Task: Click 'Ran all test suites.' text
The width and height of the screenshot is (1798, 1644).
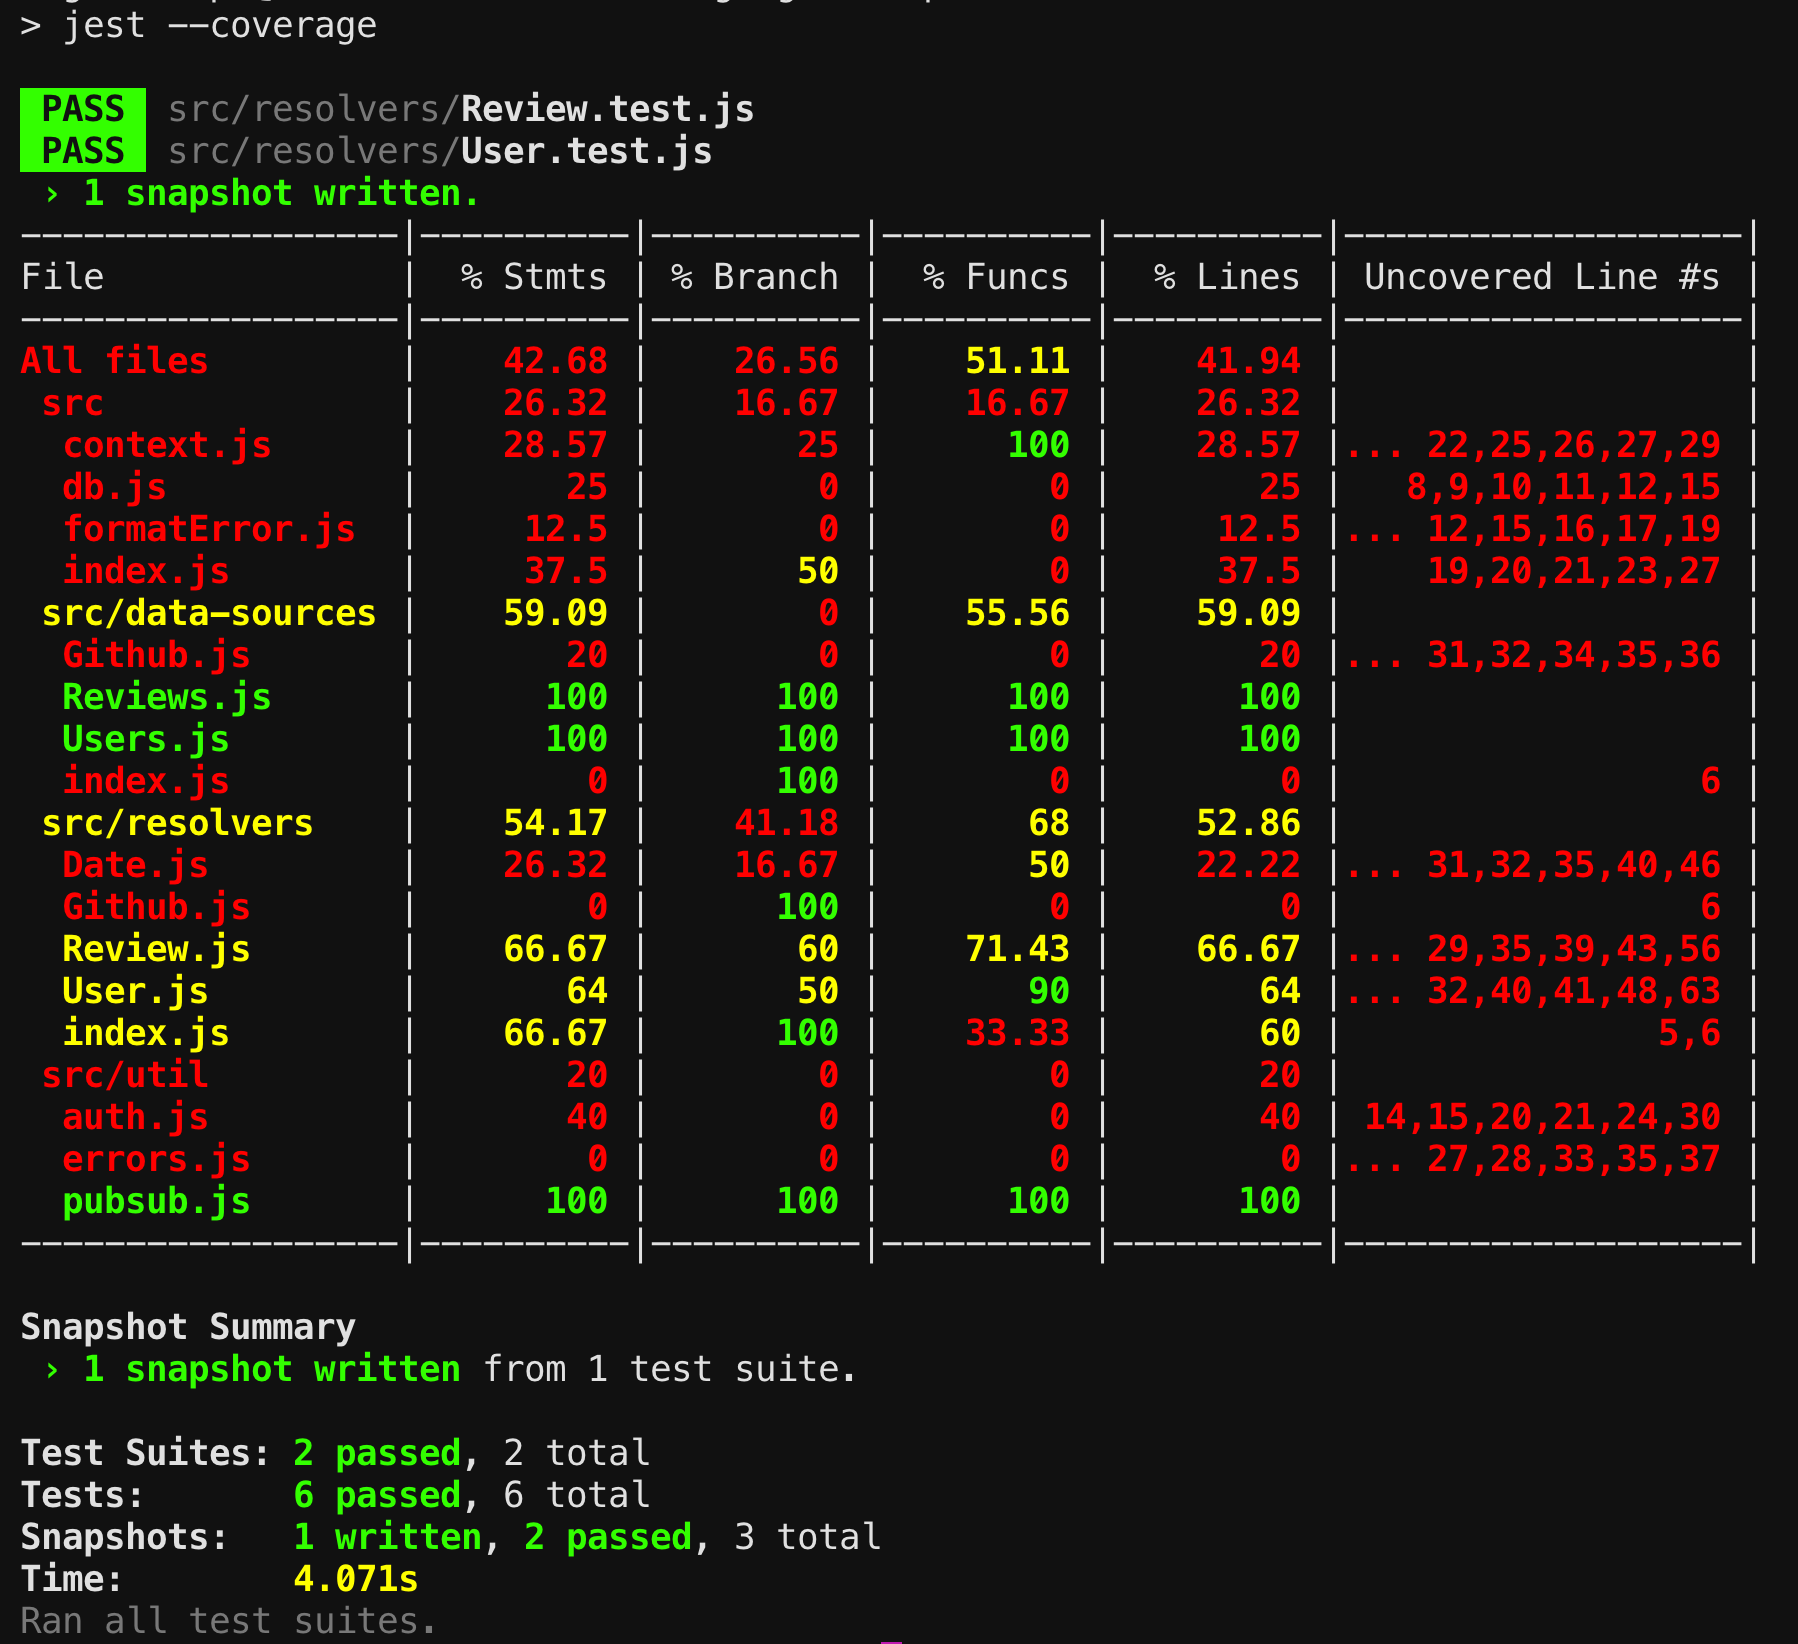Action: pos(229,1621)
